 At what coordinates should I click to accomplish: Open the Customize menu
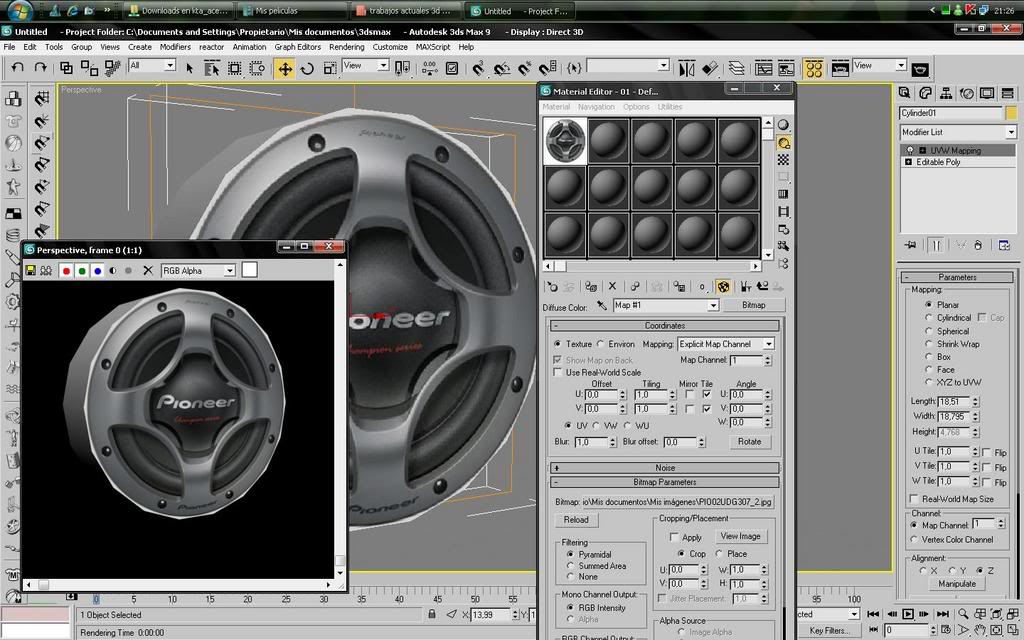tap(390, 47)
